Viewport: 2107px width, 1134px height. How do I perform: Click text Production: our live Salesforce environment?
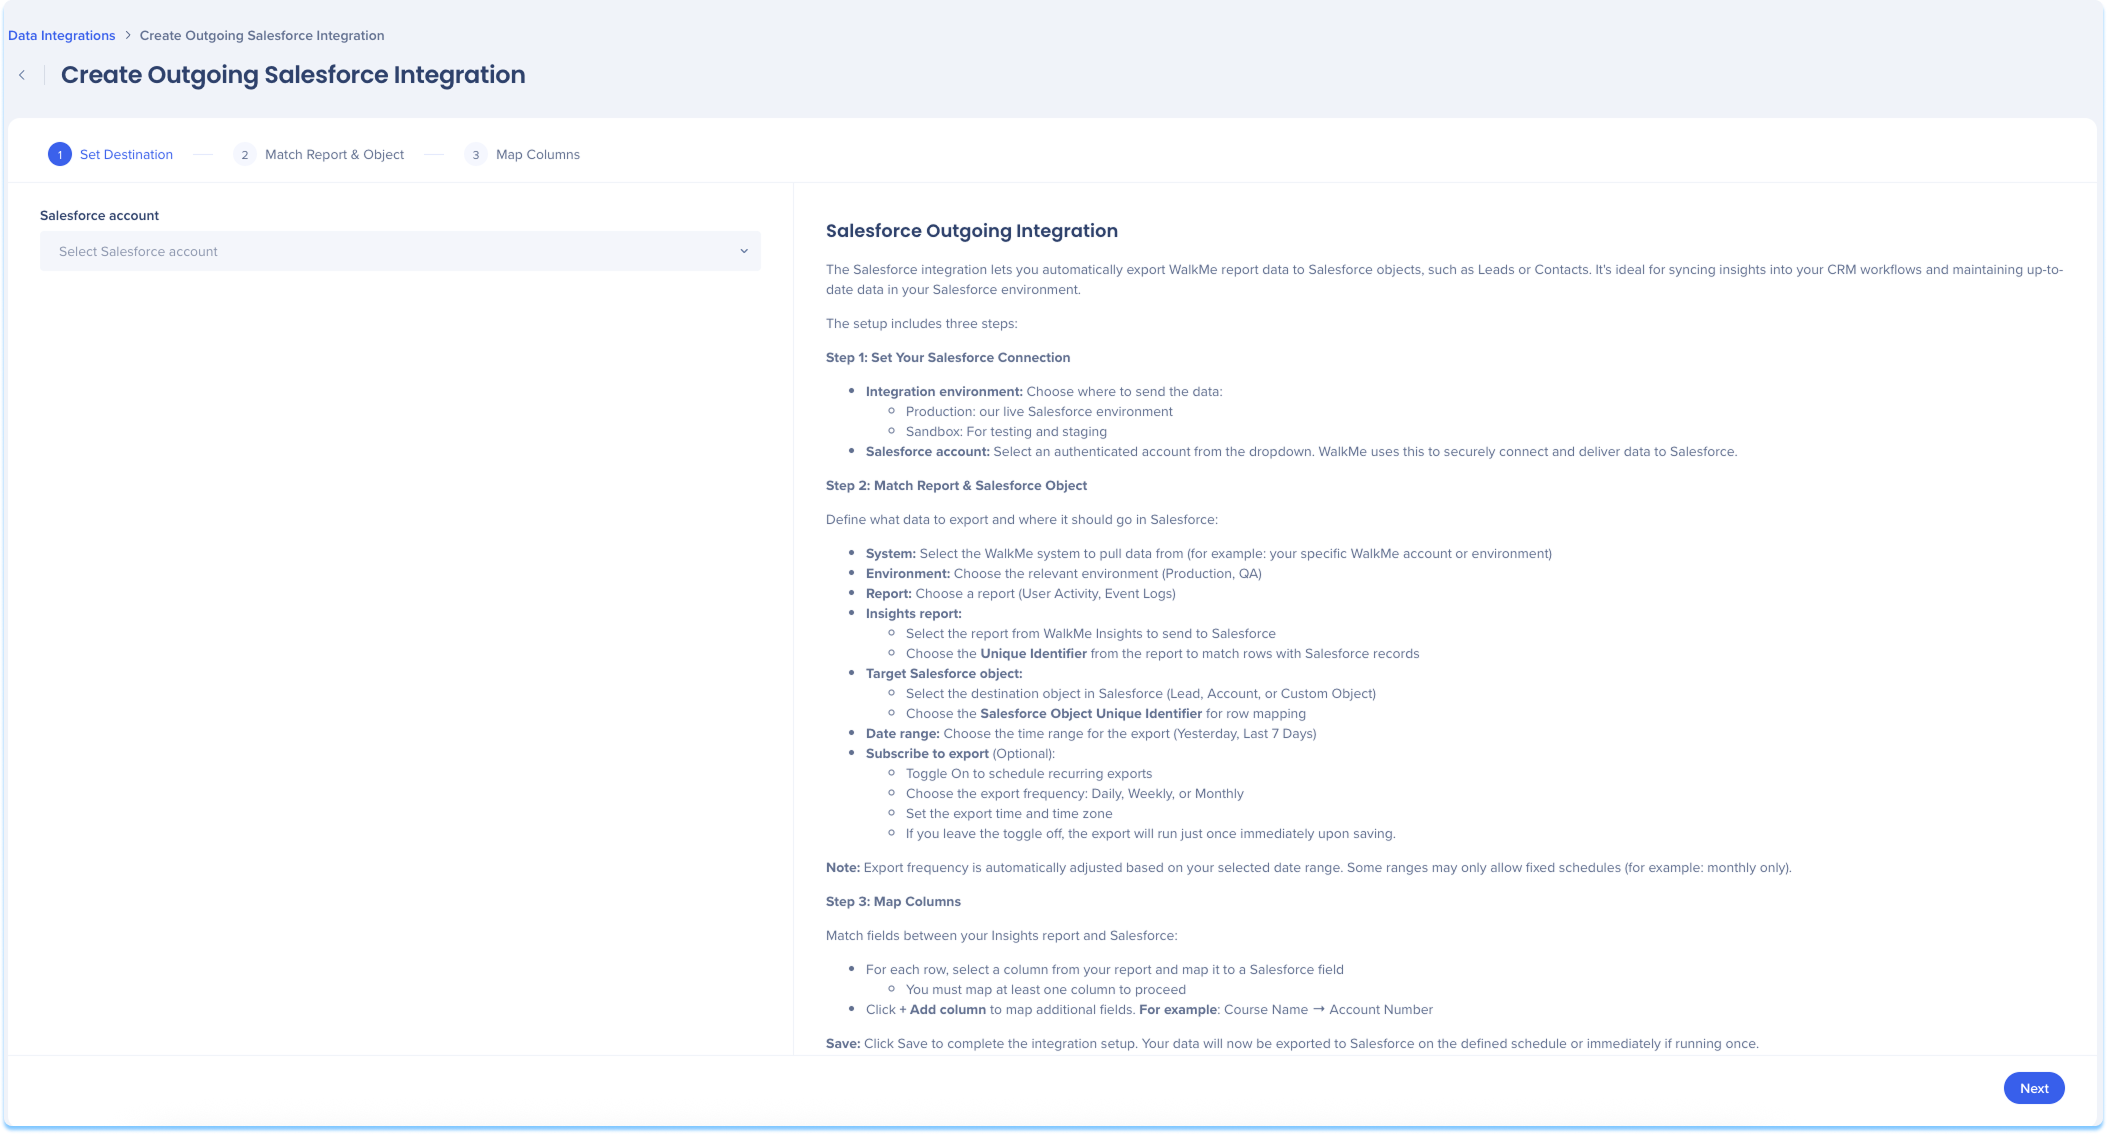tap(1039, 411)
